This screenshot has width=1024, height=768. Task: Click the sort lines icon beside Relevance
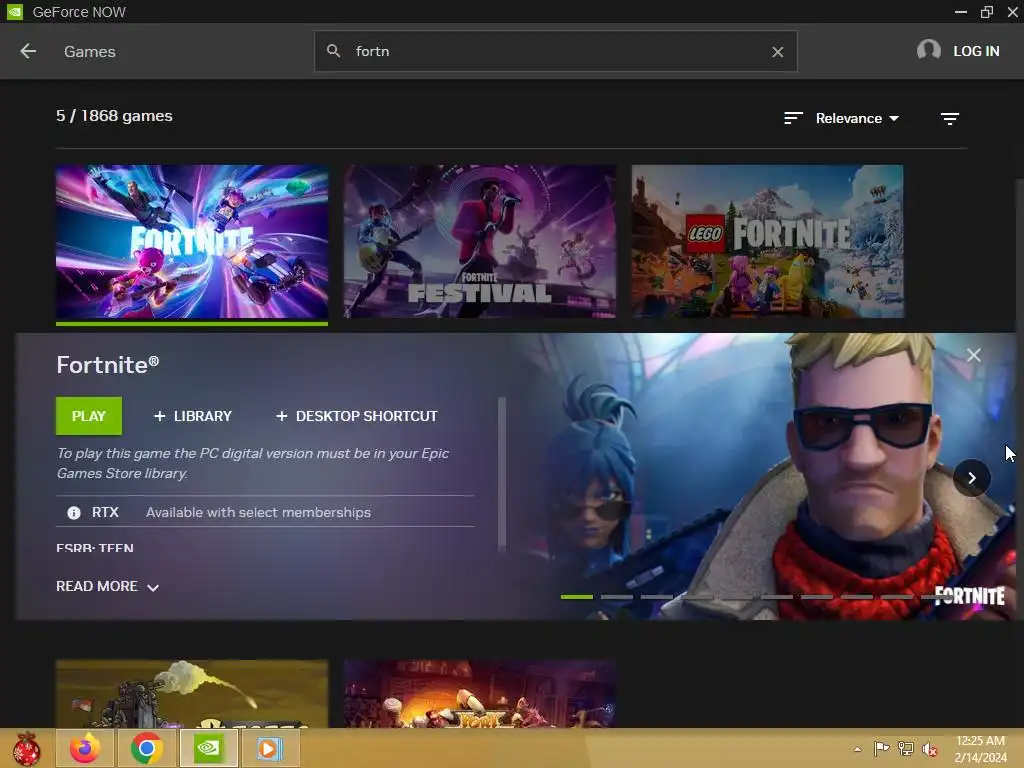click(x=793, y=118)
